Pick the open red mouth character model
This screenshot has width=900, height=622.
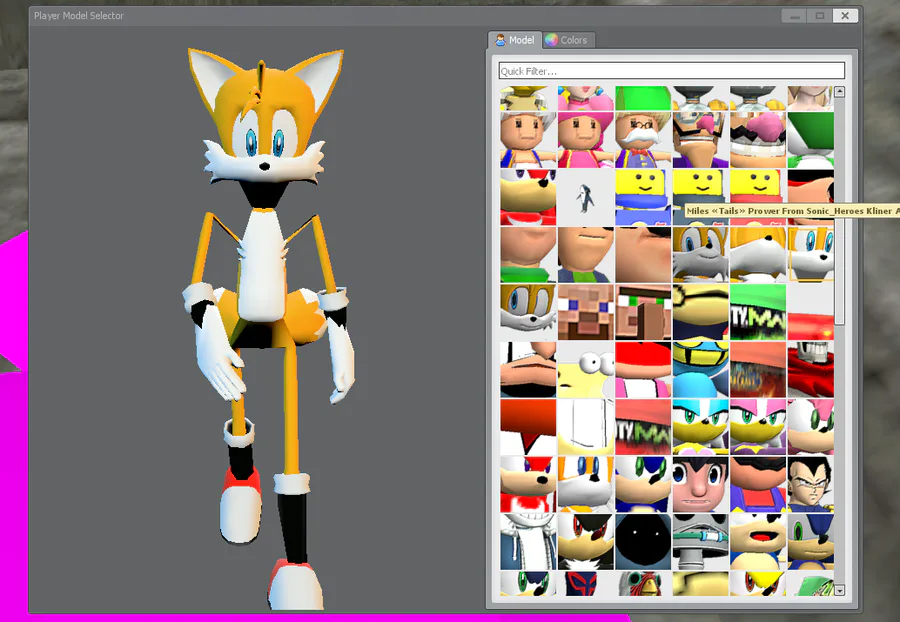click(x=758, y=541)
